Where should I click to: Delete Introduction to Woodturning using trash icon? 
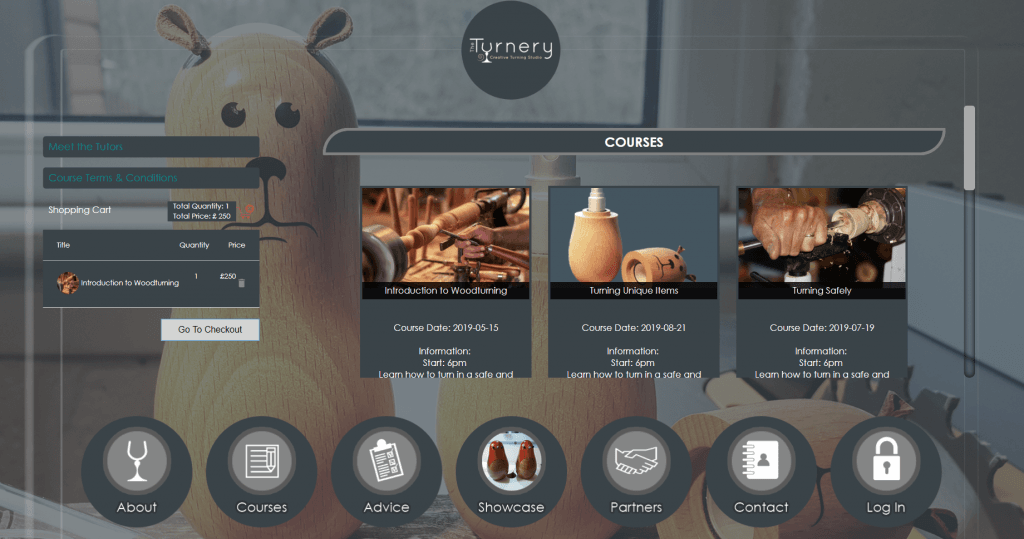(x=241, y=284)
